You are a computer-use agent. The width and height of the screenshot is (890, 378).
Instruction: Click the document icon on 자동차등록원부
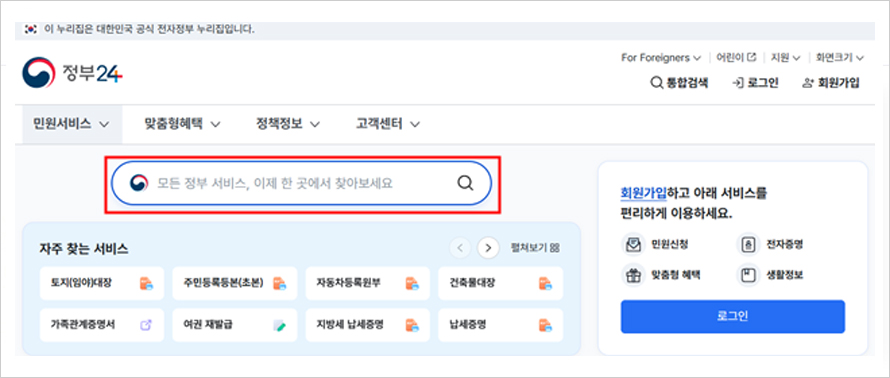point(412,283)
